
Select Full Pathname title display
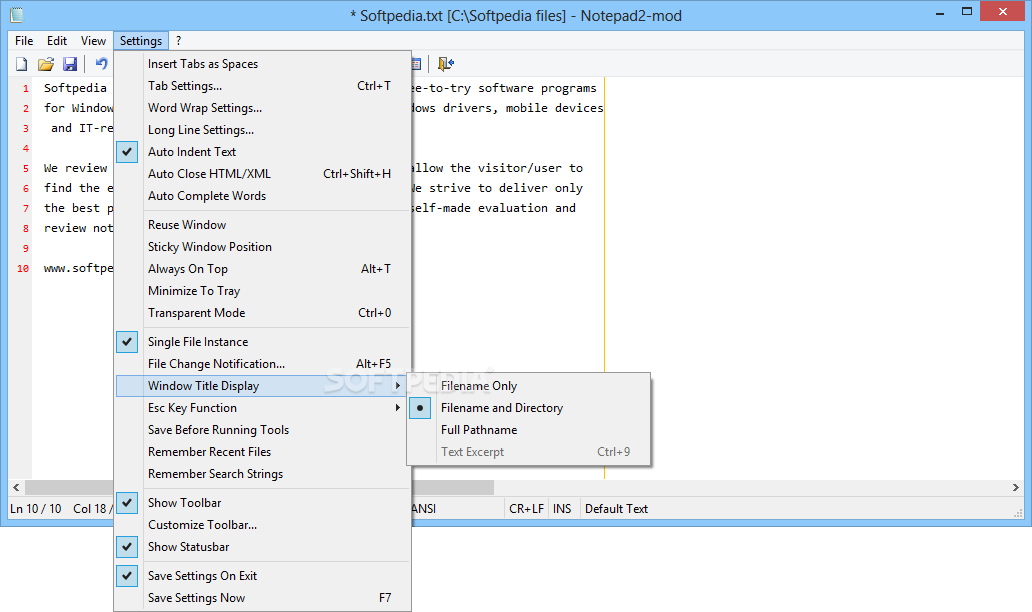coord(529,430)
